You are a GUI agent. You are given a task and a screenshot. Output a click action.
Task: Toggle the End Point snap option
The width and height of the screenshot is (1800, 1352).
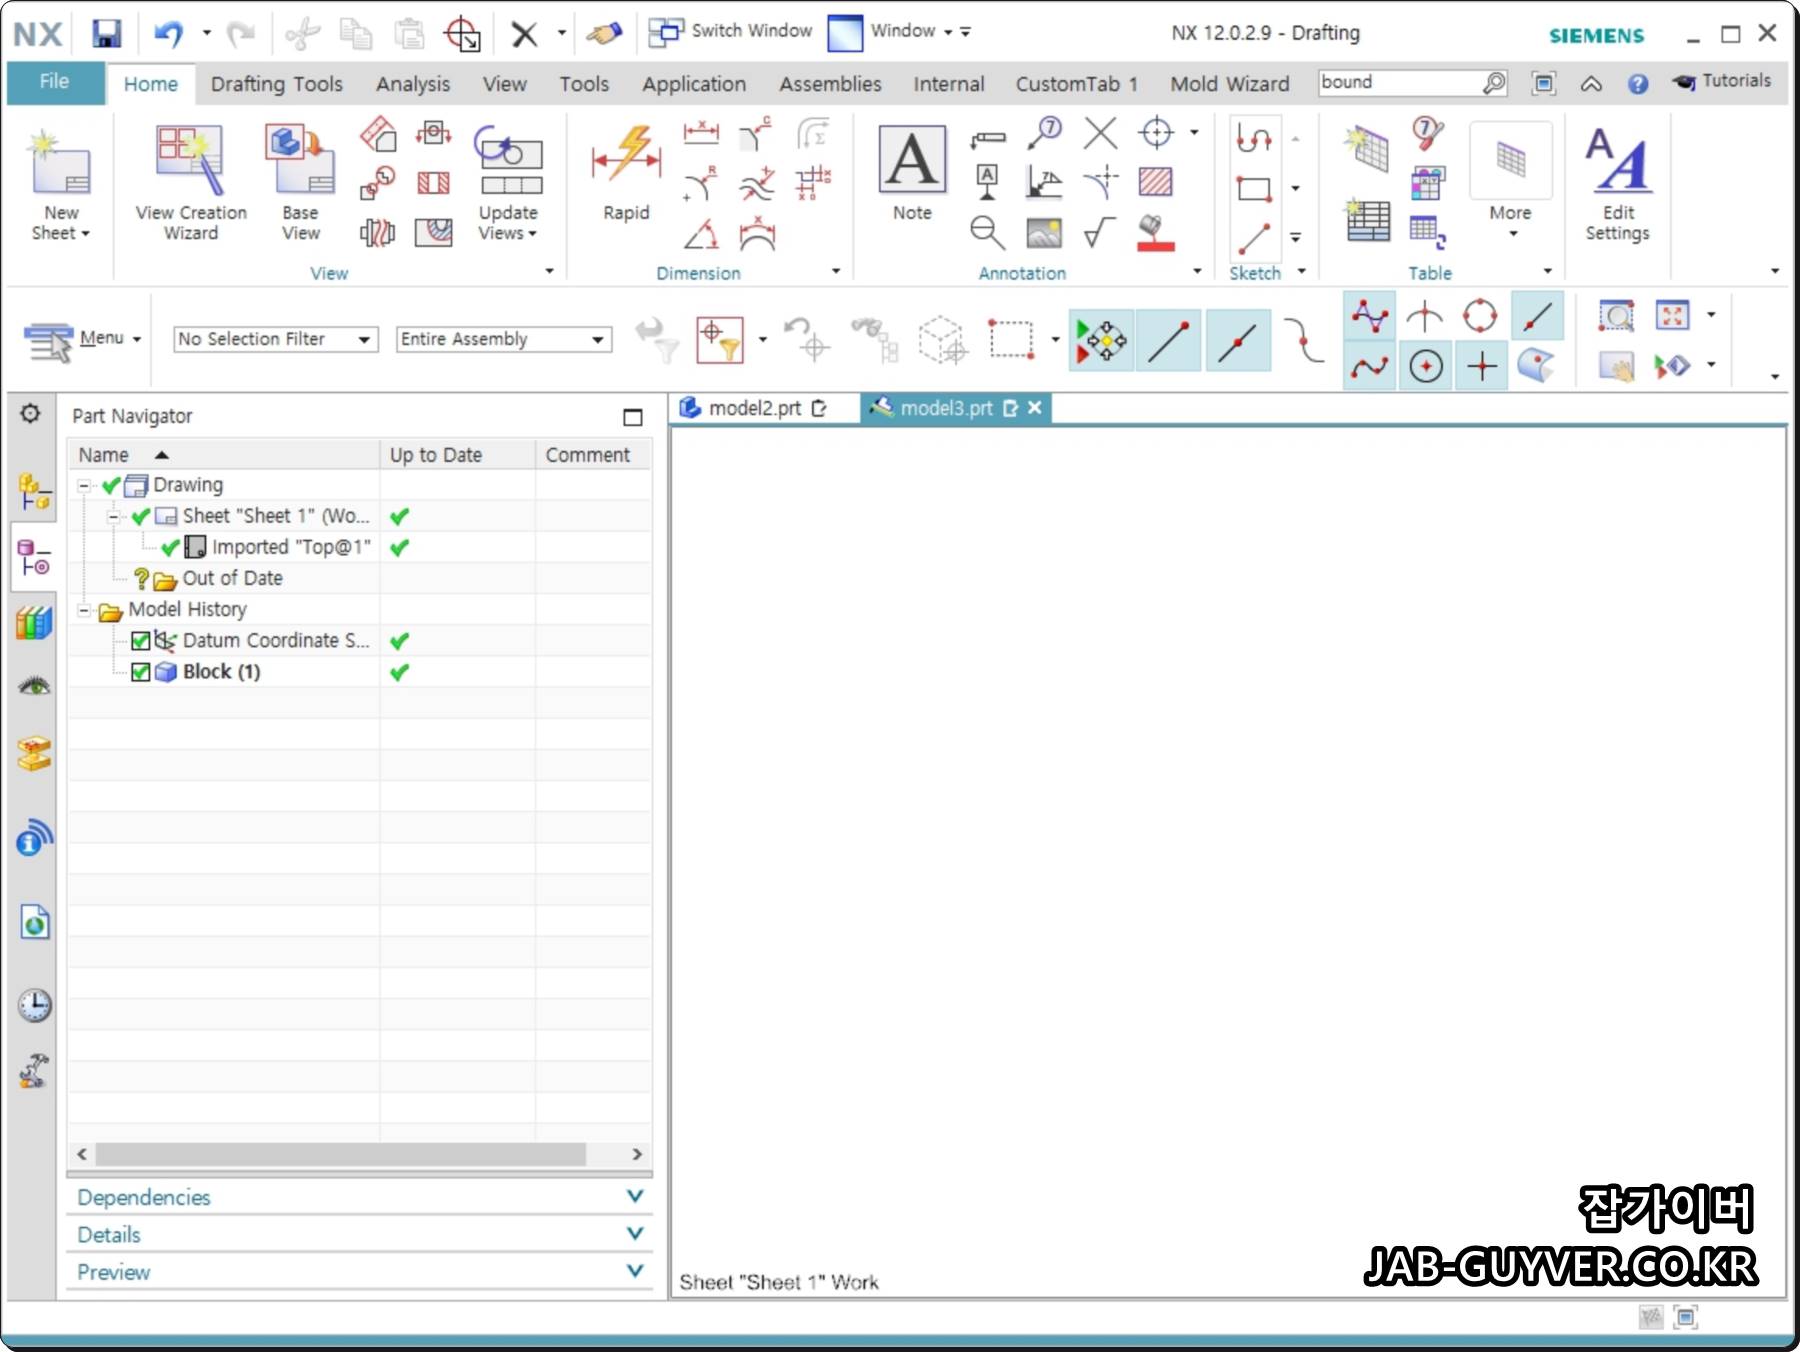tap(1168, 340)
